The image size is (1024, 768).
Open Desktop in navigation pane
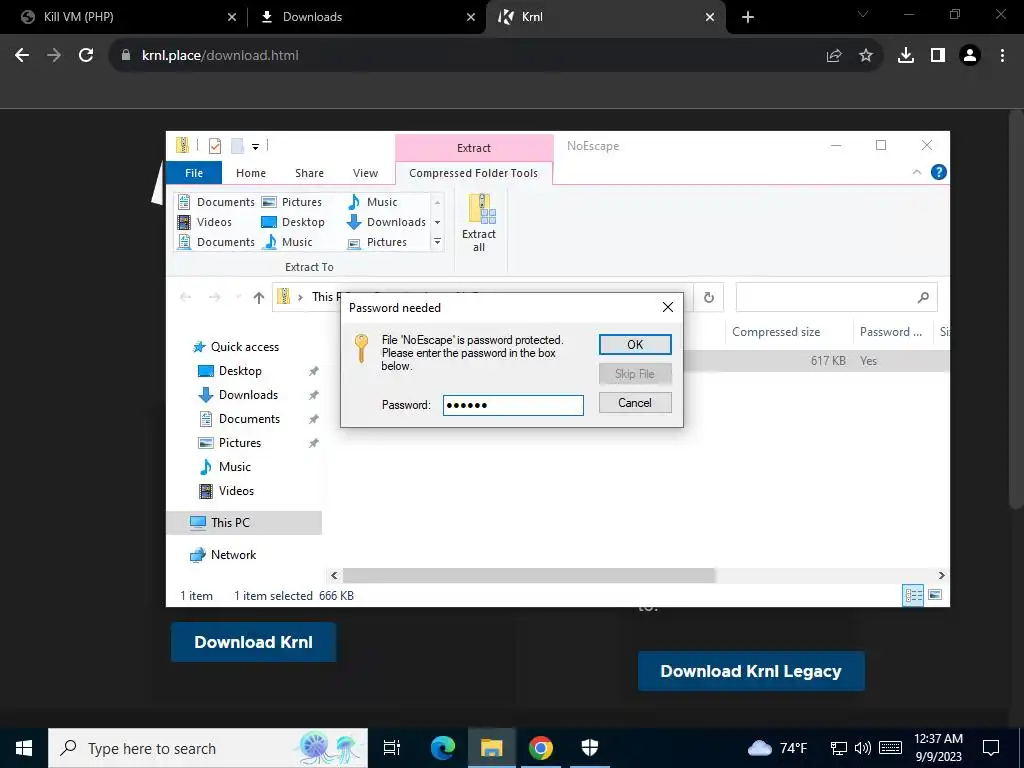point(229,371)
